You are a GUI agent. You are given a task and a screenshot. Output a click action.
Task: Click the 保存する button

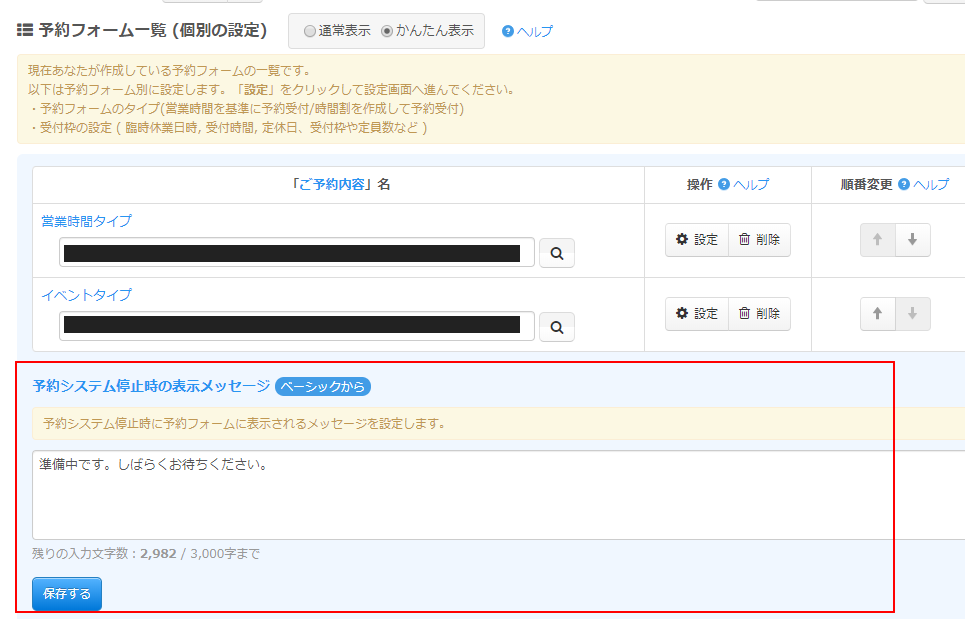[x=67, y=594]
